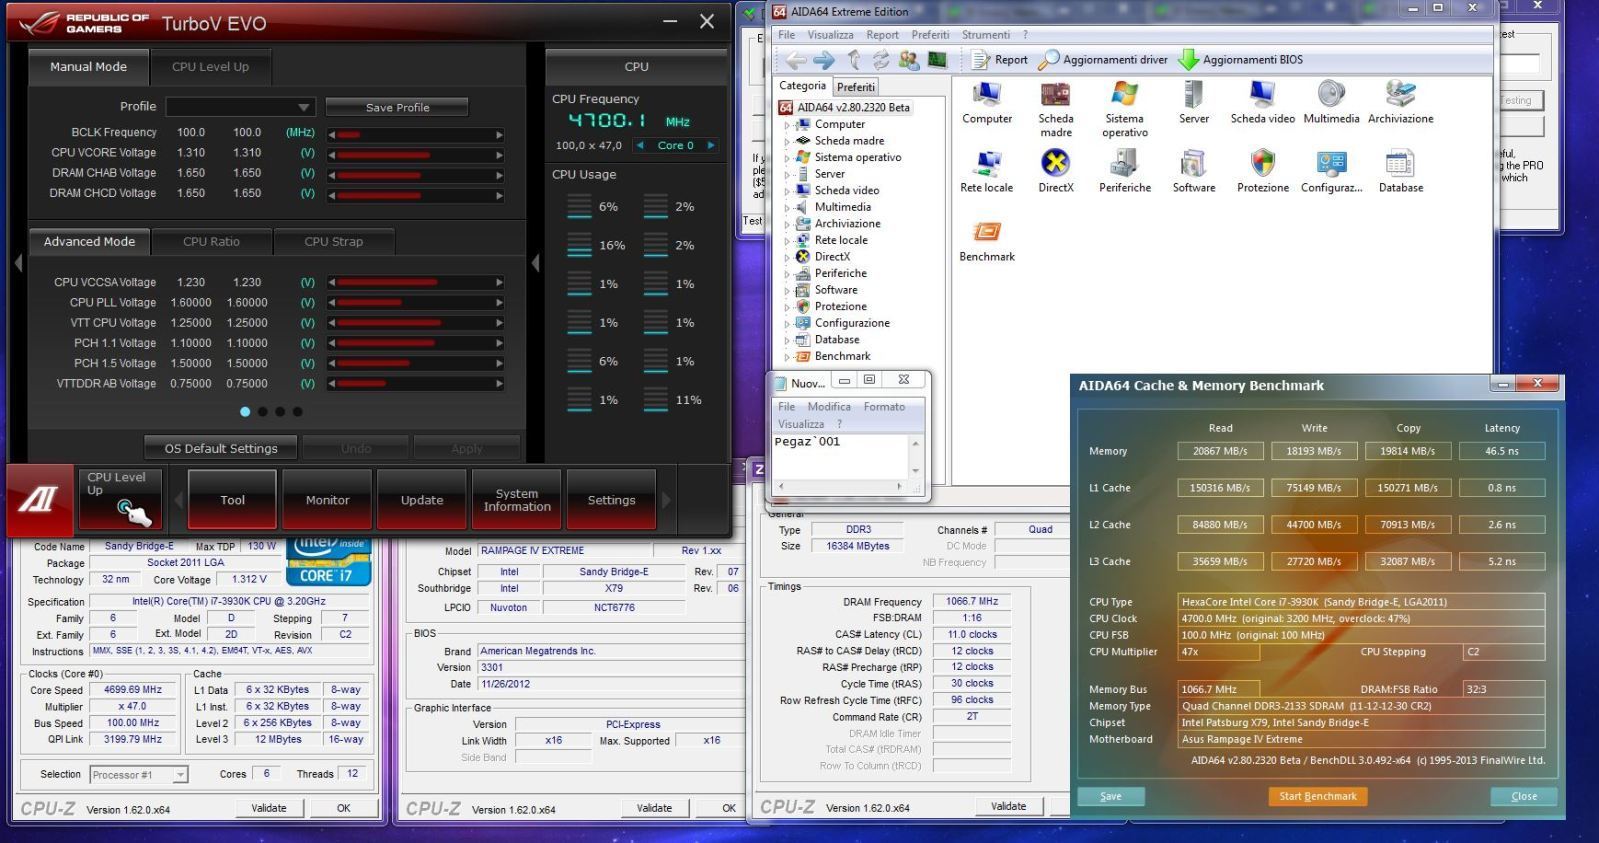Switch to the CPU Strap tab
1599x843 pixels.
click(x=334, y=241)
